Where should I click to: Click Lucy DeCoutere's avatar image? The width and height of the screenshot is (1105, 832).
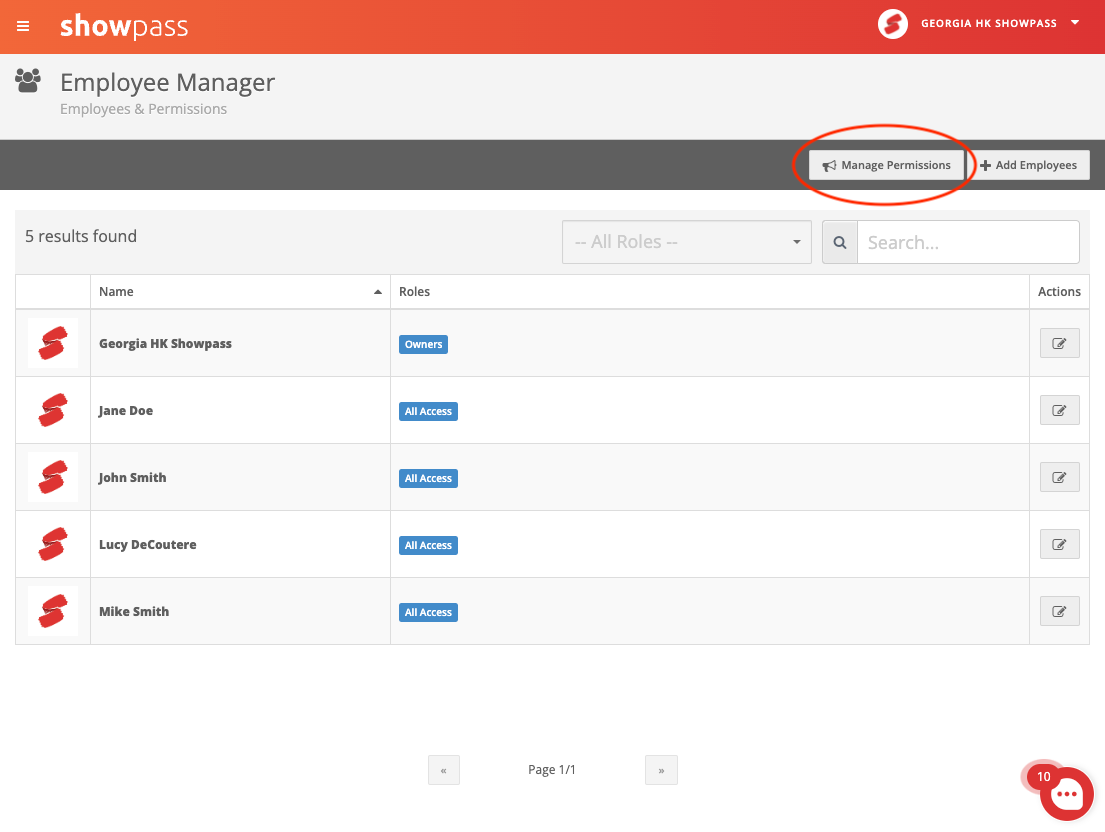click(53, 544)
